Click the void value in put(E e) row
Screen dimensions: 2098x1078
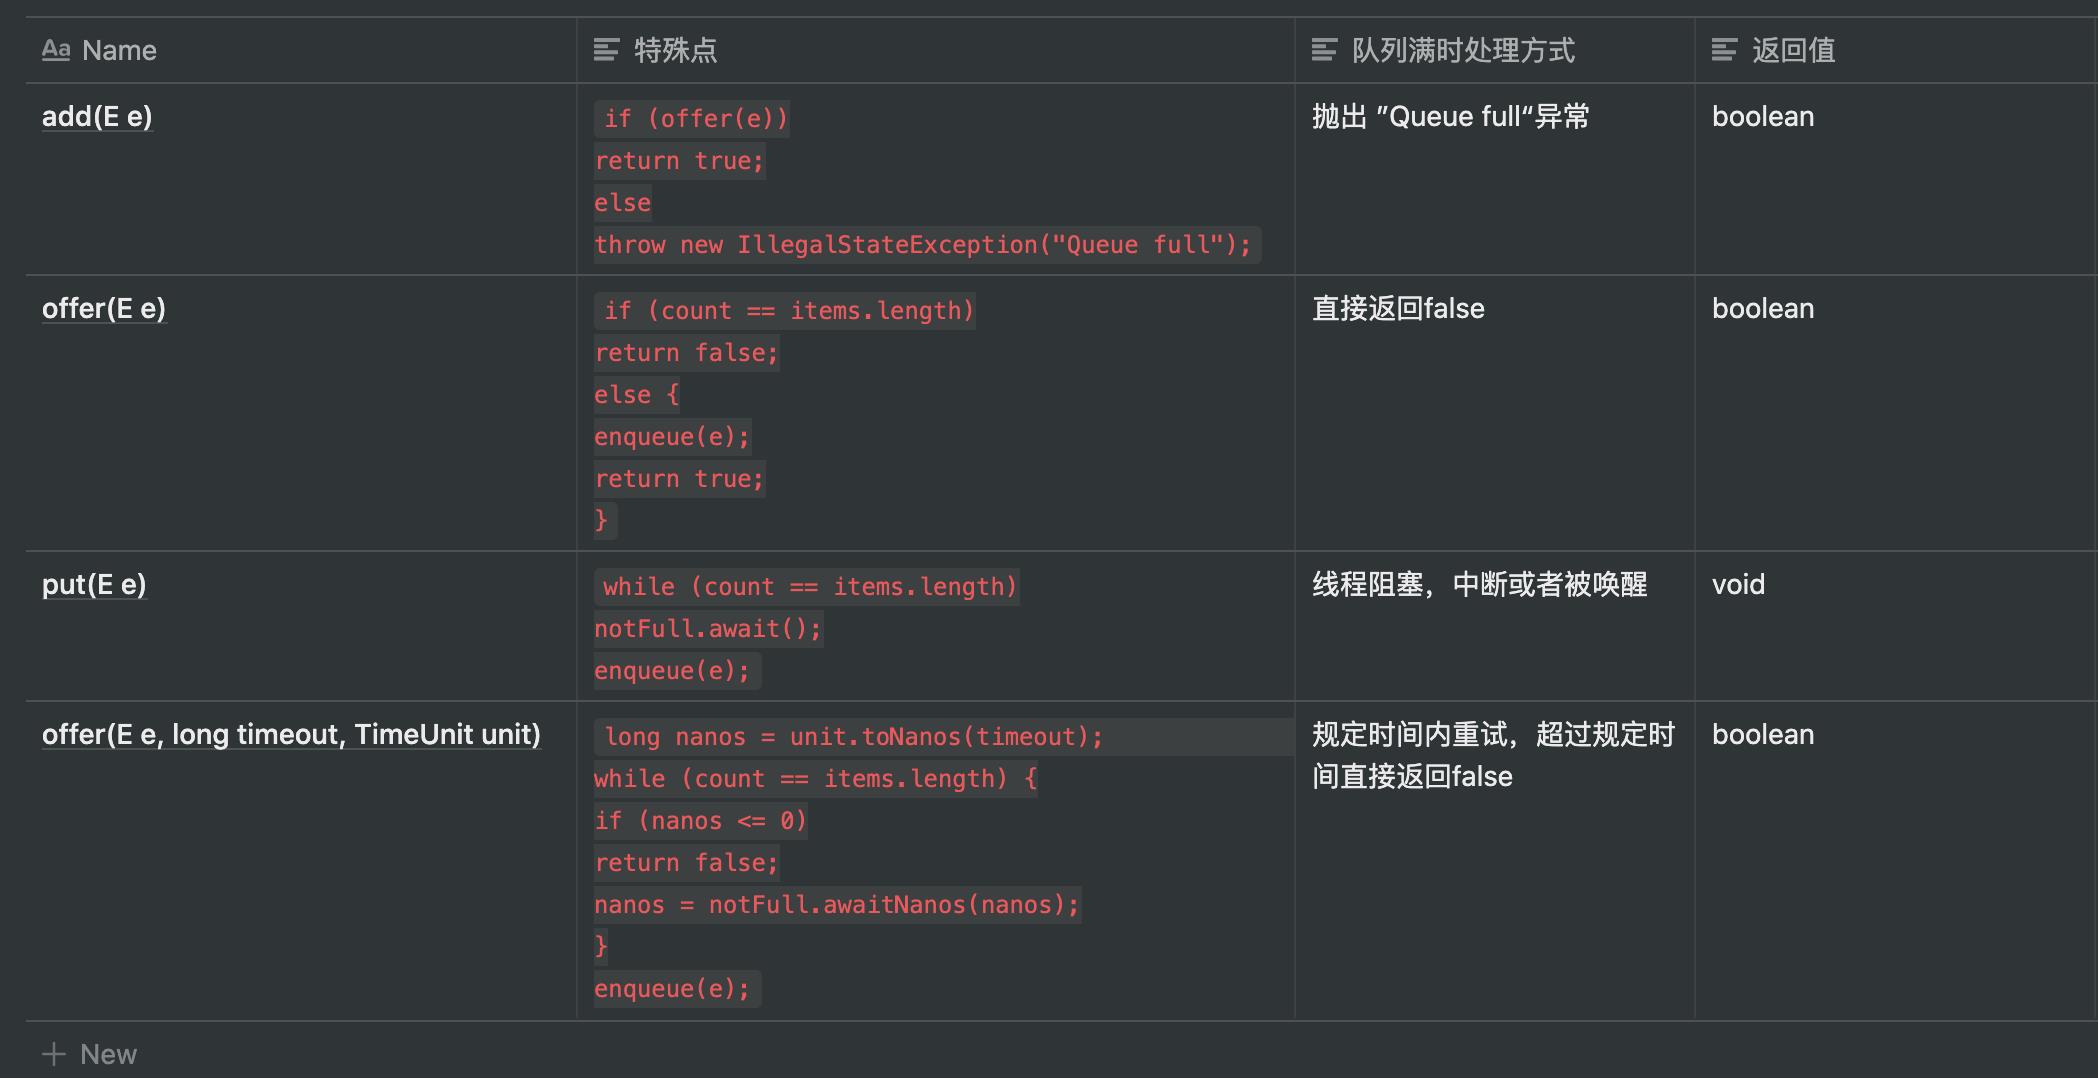coord(1738,585)
